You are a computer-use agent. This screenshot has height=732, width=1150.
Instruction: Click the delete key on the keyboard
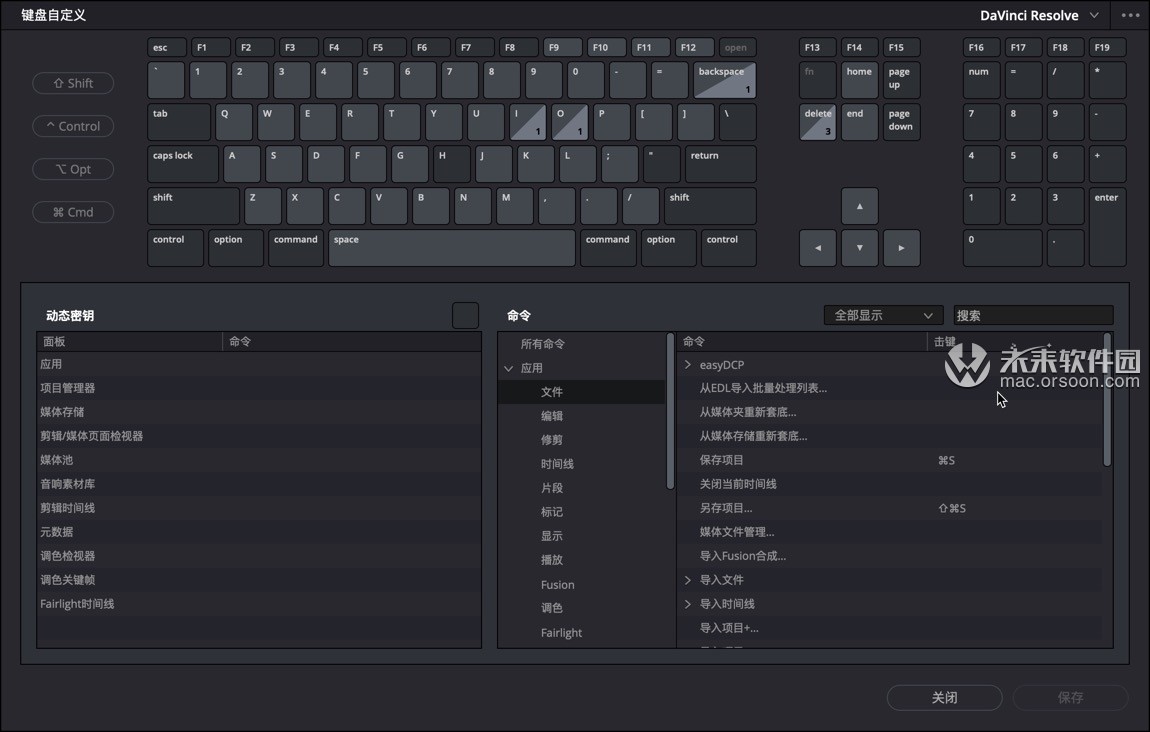point(817,122)
